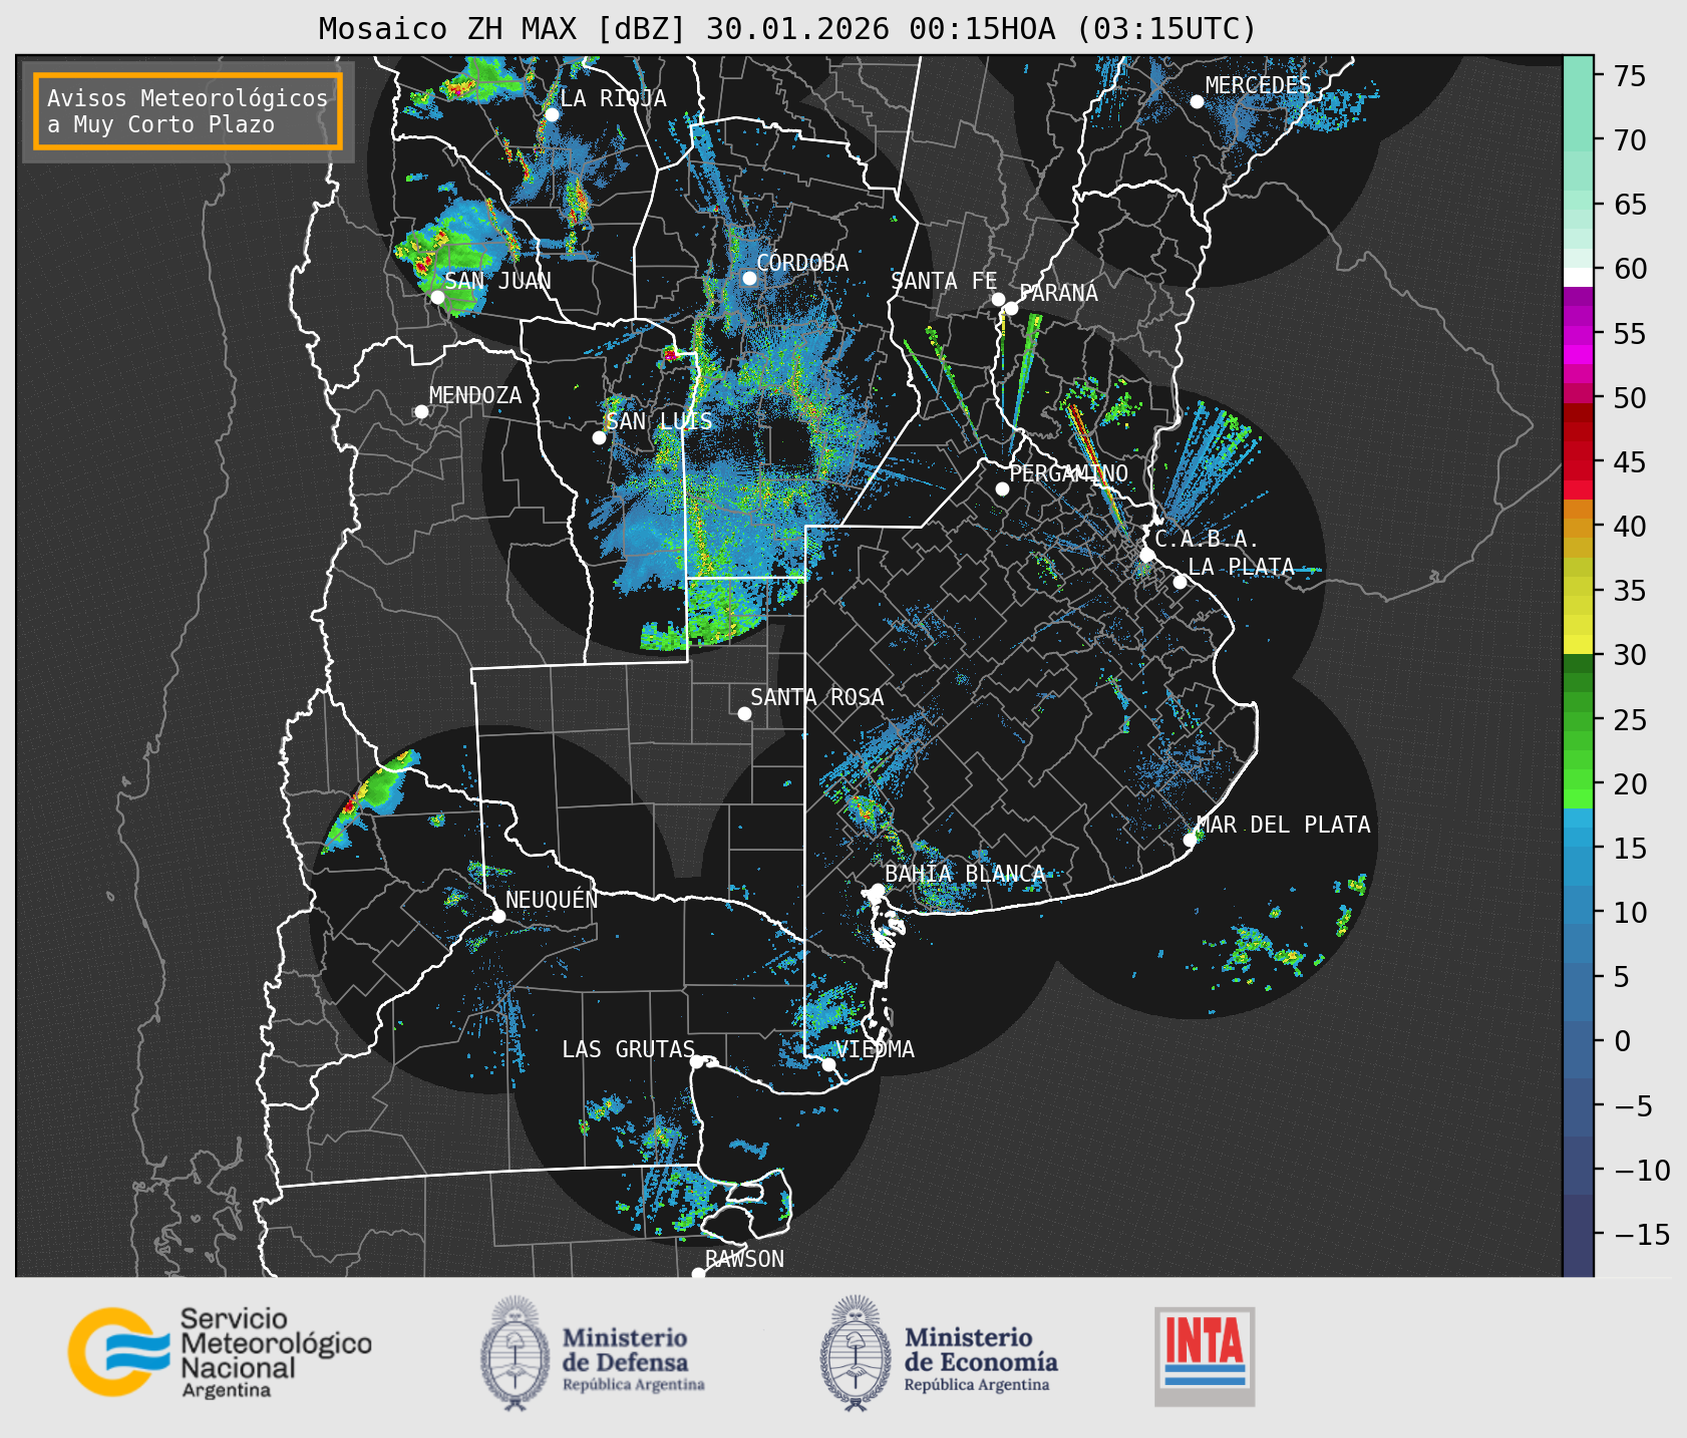Select the SANTA FE city marker dot

tap(998, 299)
